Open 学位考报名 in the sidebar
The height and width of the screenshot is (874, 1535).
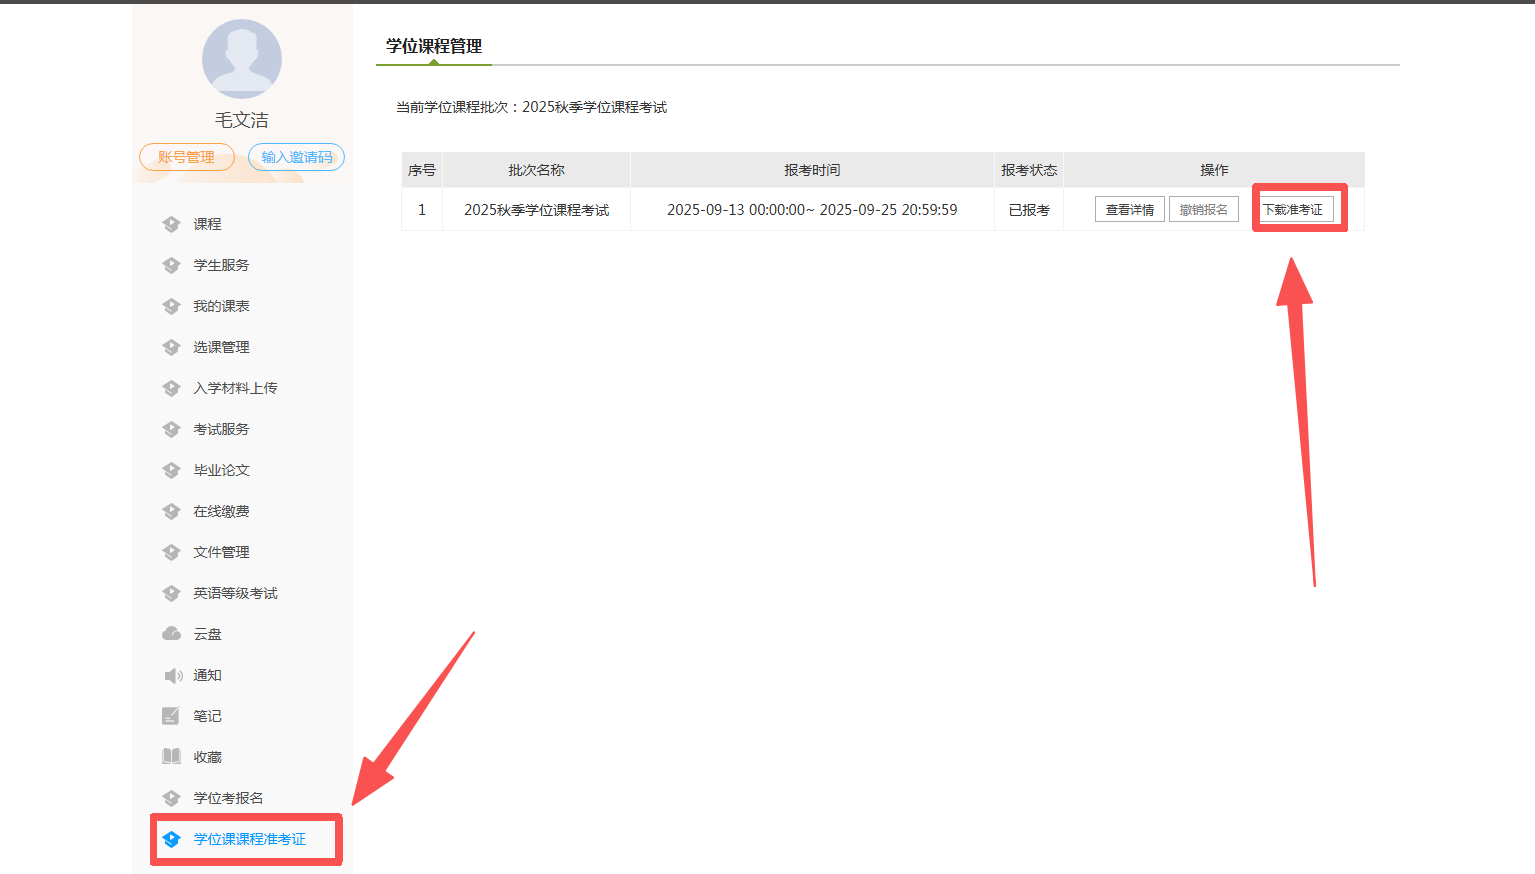click(228, 798)
